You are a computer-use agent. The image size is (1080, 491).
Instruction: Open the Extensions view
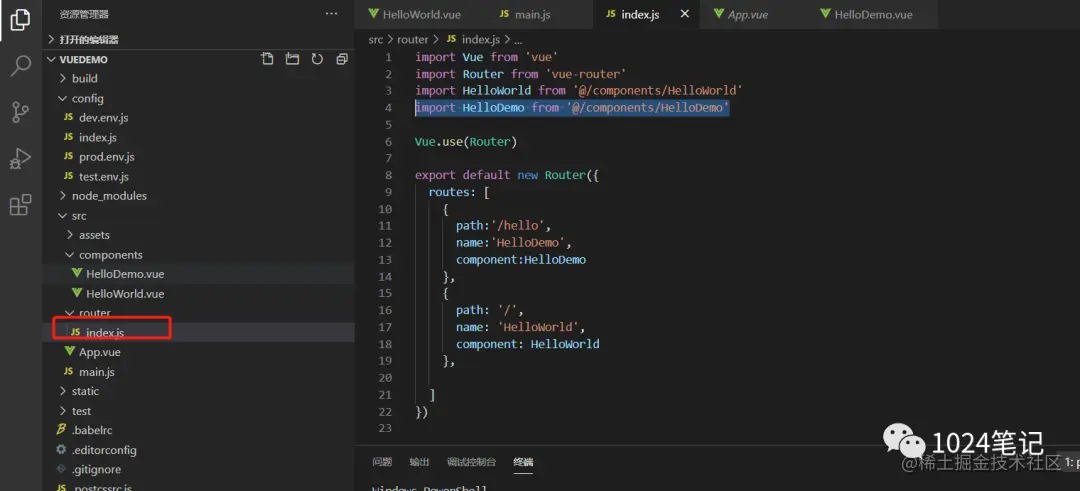pos(21,205)
